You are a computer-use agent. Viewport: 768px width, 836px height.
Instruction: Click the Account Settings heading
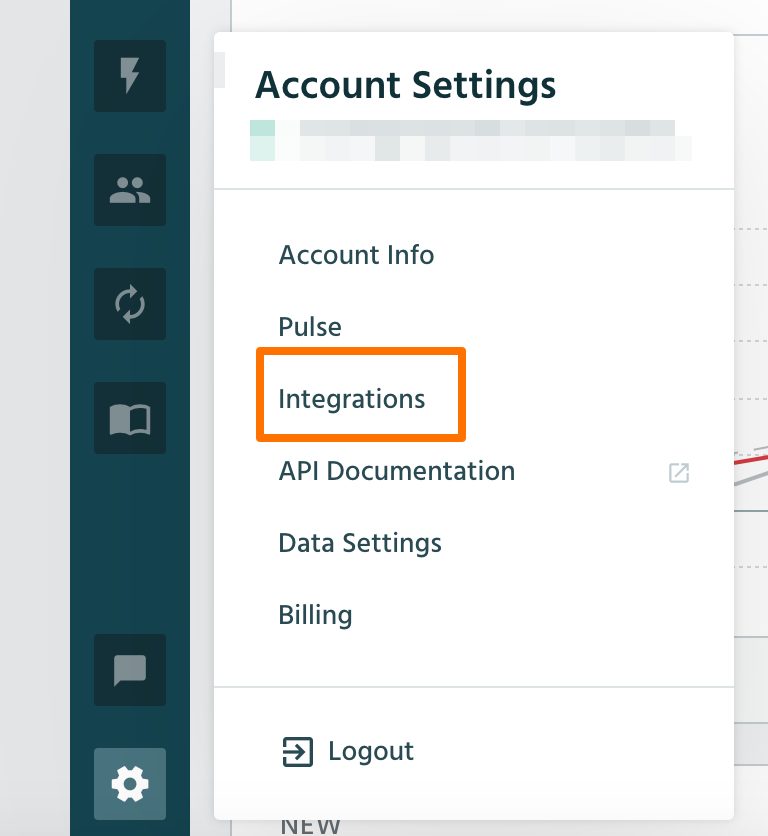pyautogui.click(x=406, y=85)
